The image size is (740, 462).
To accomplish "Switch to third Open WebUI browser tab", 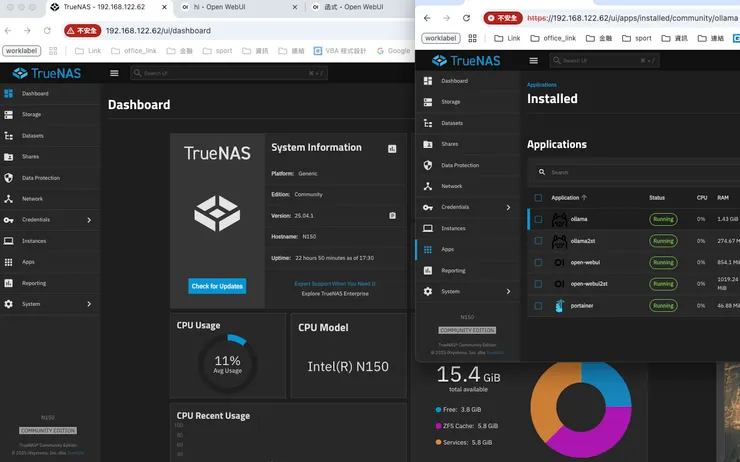I will 359,7.
